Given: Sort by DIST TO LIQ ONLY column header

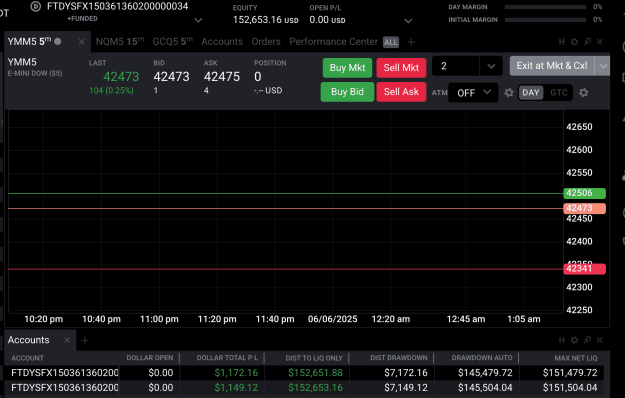Looking at the screenshot, I should coord(314,358).
